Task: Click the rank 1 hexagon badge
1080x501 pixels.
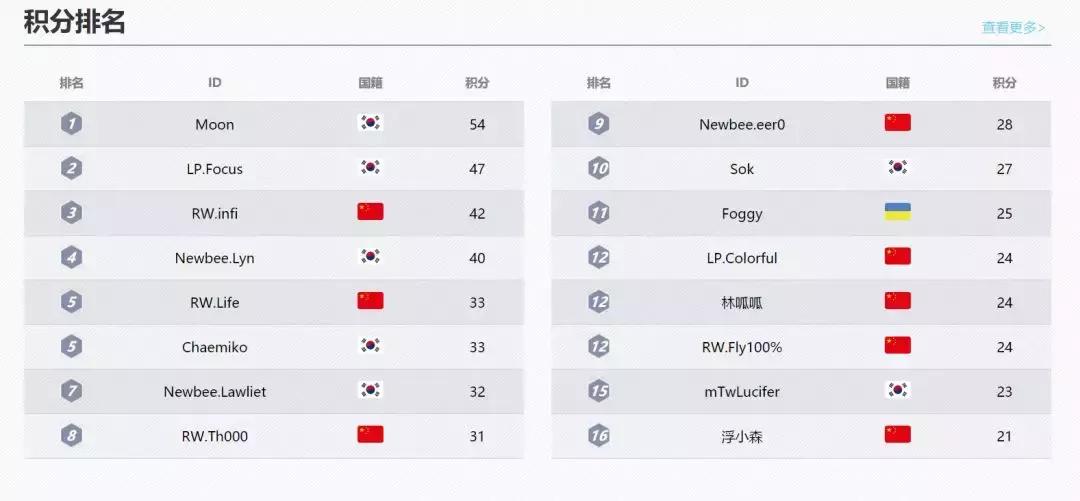Action: pos(71,124)
